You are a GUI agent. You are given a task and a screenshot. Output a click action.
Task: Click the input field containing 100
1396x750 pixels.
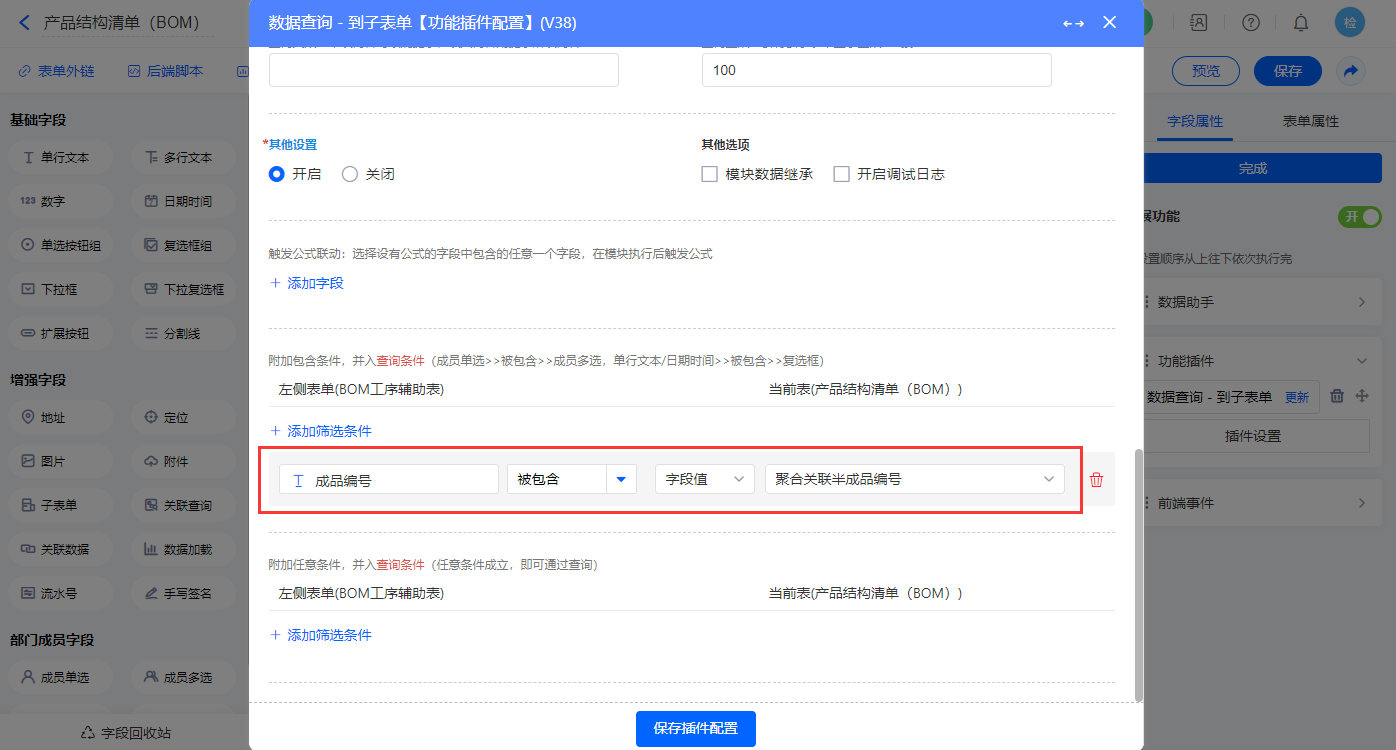coord(876,71)
